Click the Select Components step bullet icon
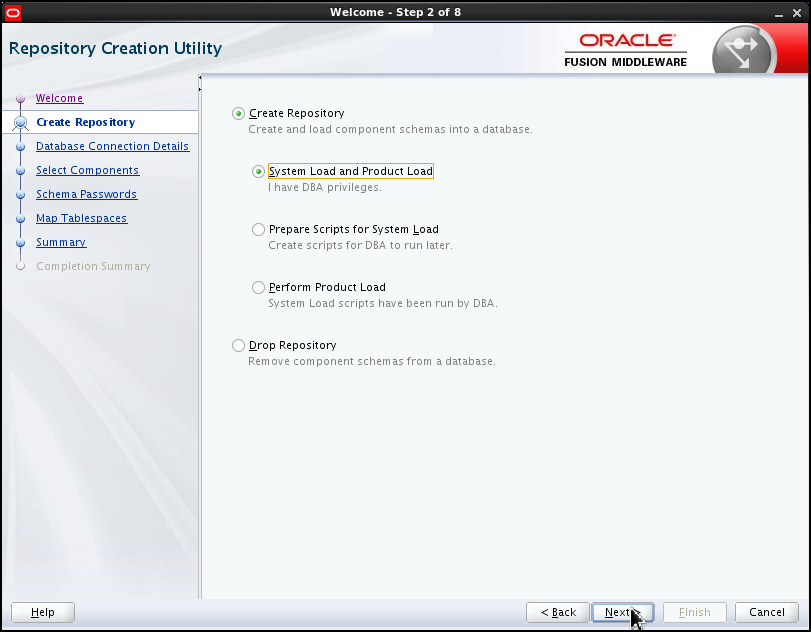 point(21,171)
